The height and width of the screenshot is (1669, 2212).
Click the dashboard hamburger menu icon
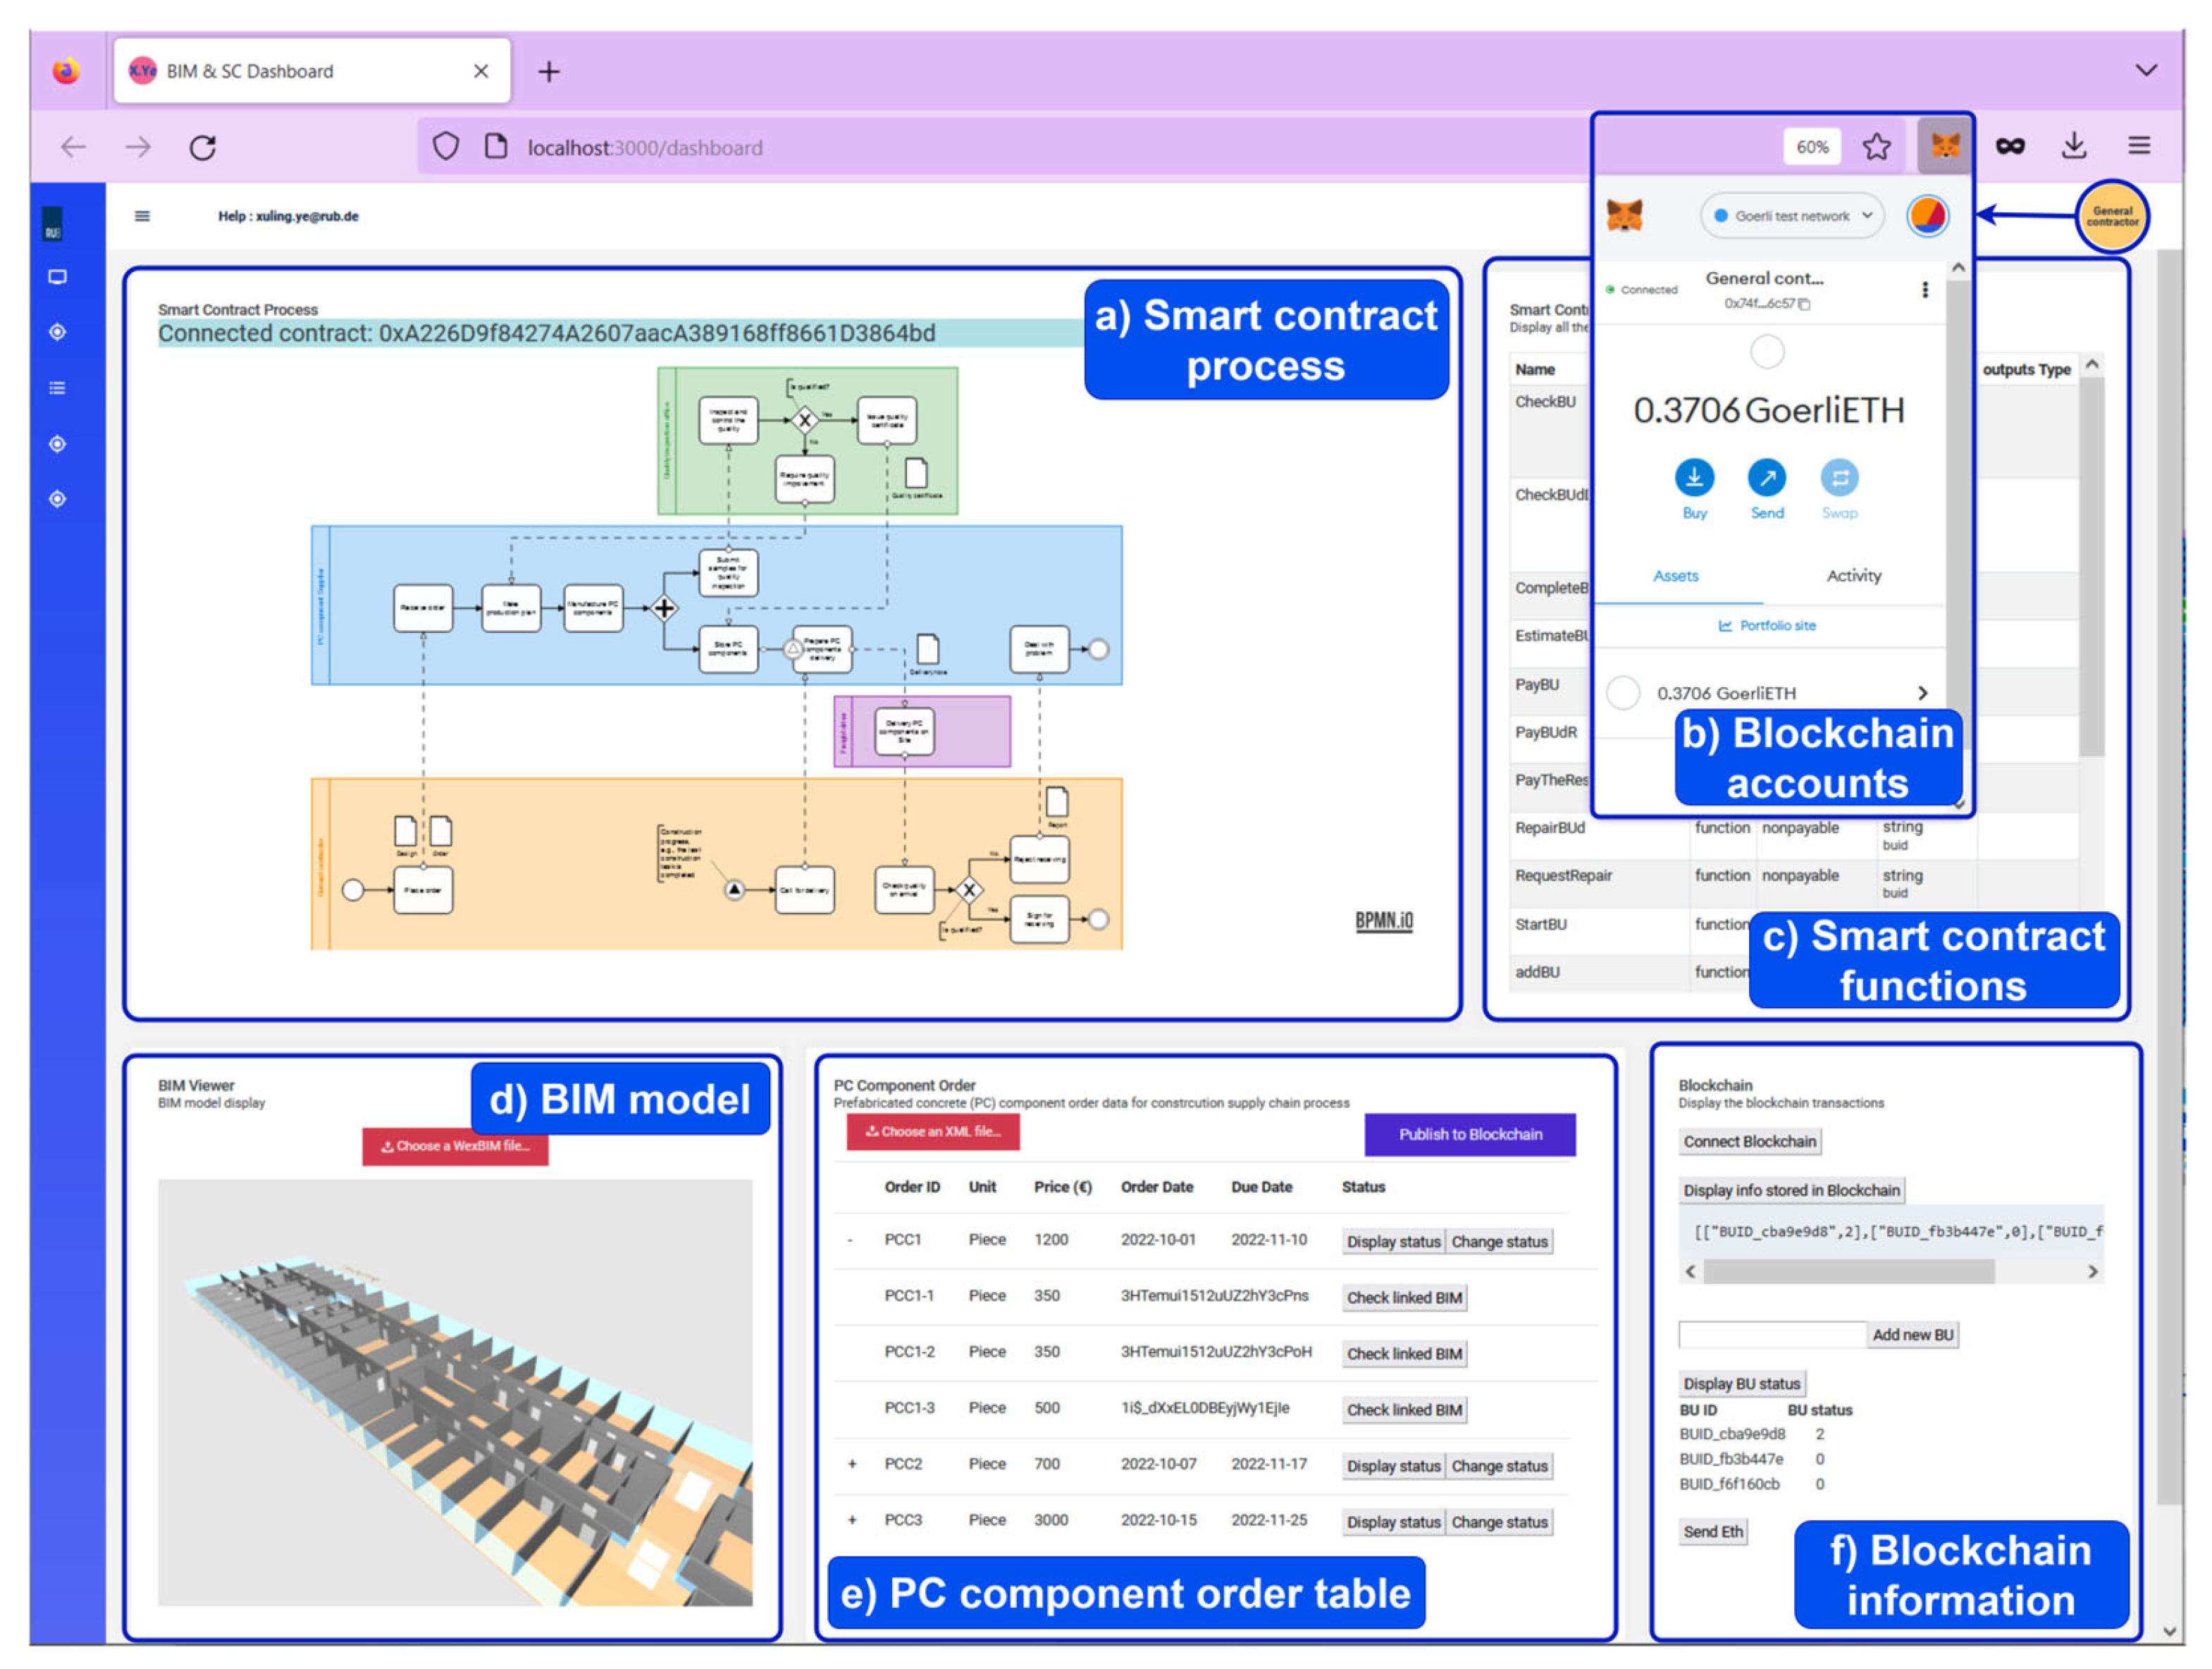[142, 216]
